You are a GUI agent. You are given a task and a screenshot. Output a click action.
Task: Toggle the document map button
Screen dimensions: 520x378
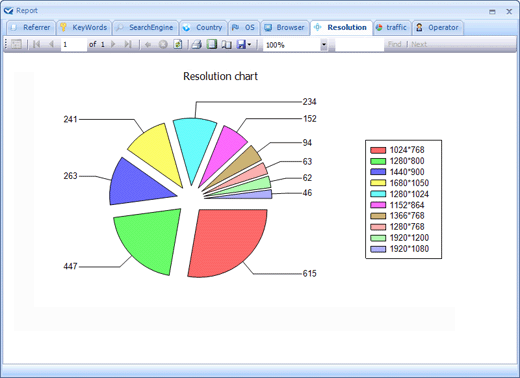point(16,44)
